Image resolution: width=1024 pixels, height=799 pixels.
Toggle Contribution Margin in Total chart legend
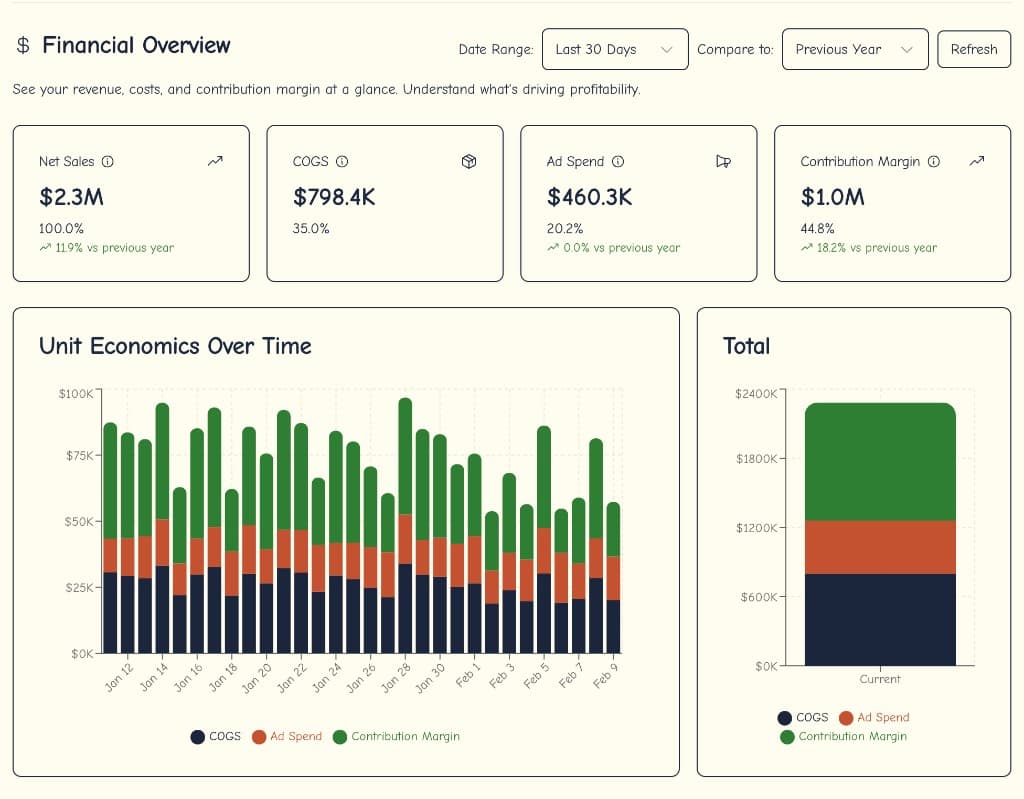(843, 736)
